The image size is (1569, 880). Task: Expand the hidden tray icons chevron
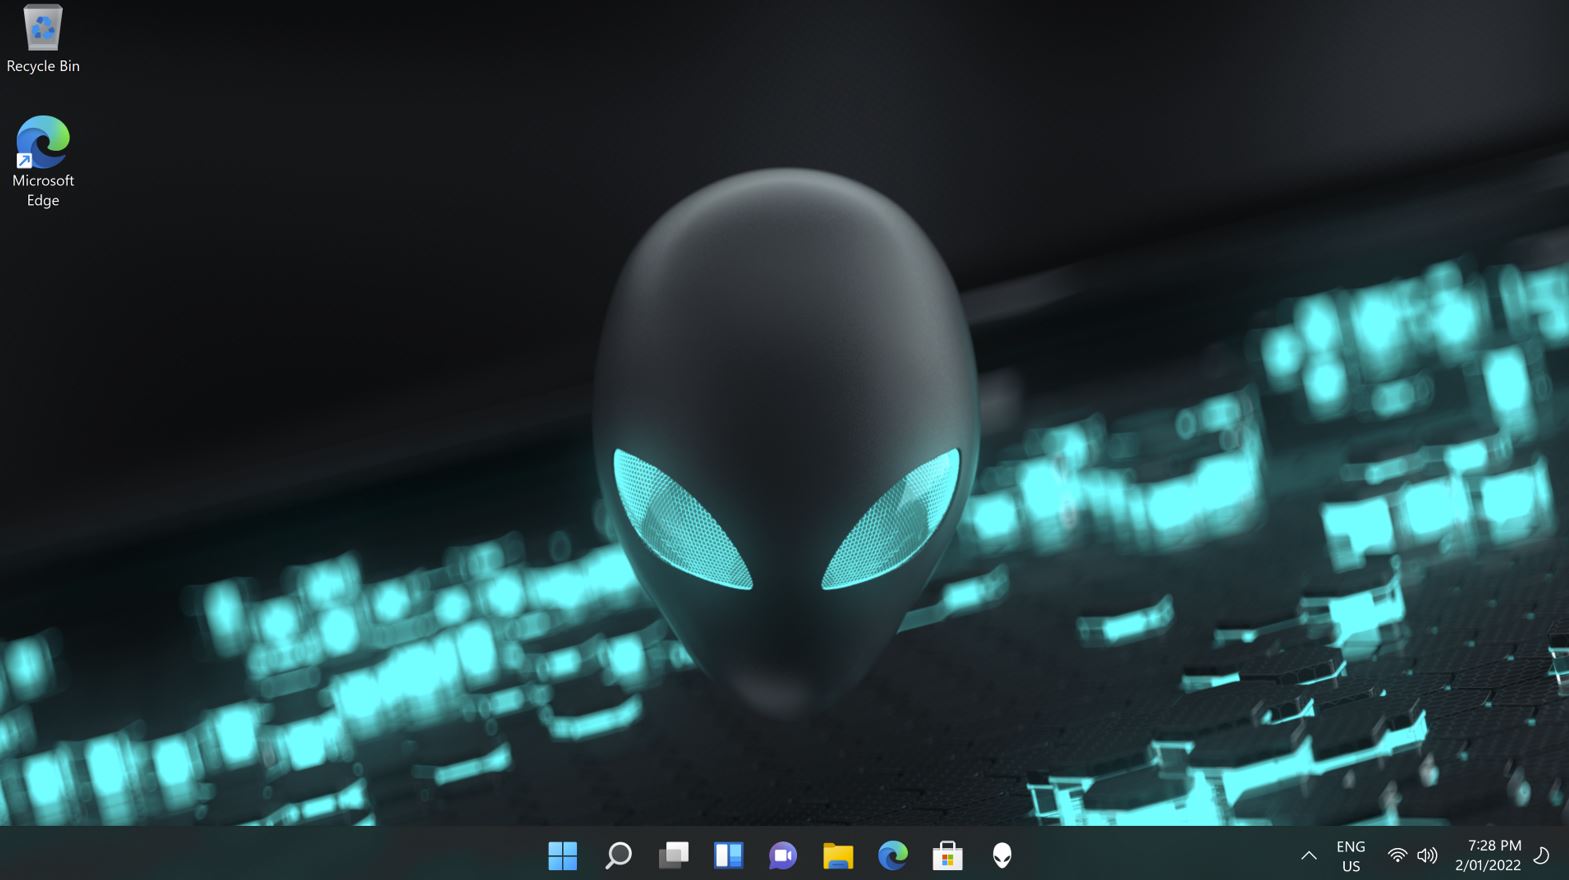pyautogui.click(x=1308, y=856)
